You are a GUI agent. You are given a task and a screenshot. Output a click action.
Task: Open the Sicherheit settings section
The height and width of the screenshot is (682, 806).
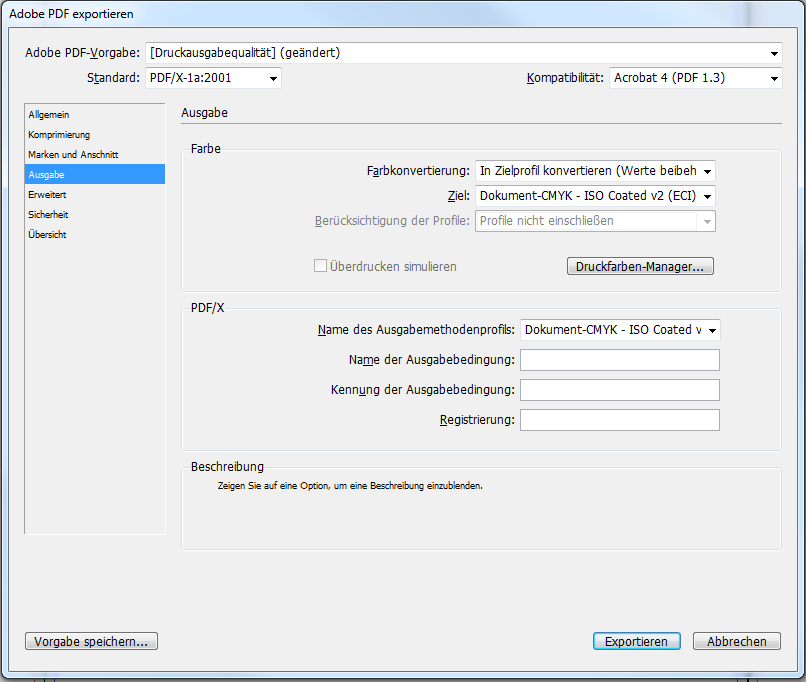pyautogui.click(x=49, y=215)
